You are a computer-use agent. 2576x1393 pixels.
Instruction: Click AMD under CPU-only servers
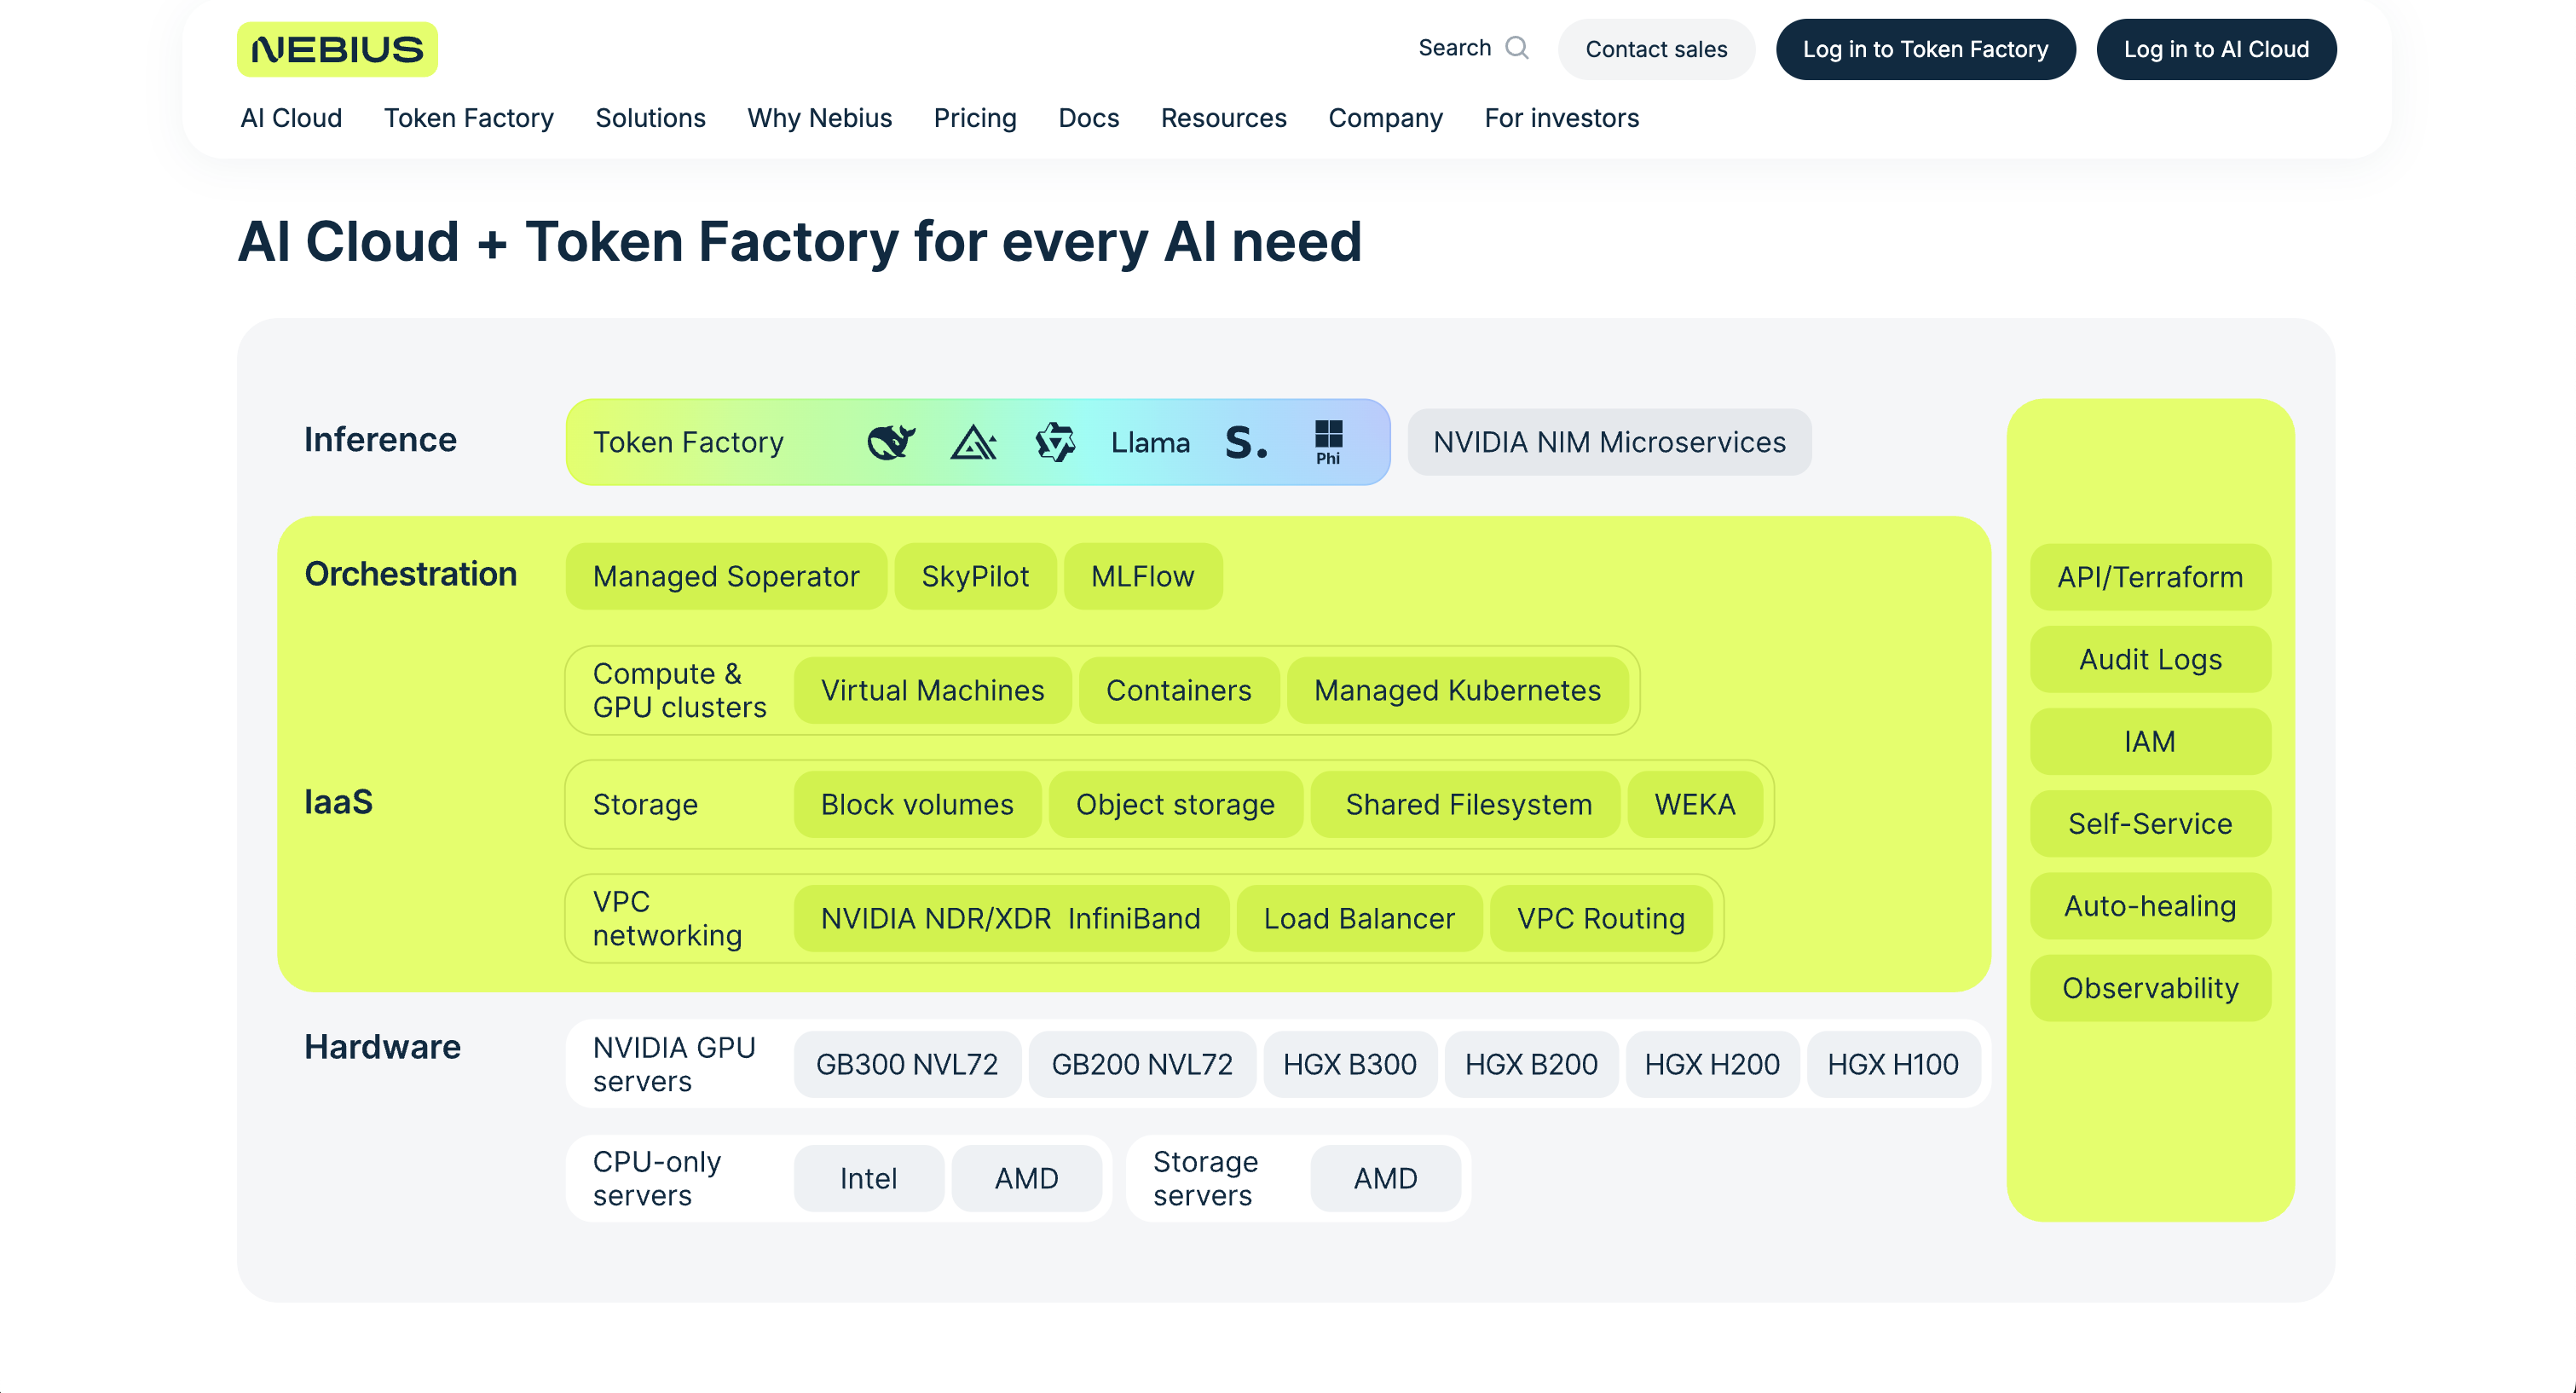1026,1178
